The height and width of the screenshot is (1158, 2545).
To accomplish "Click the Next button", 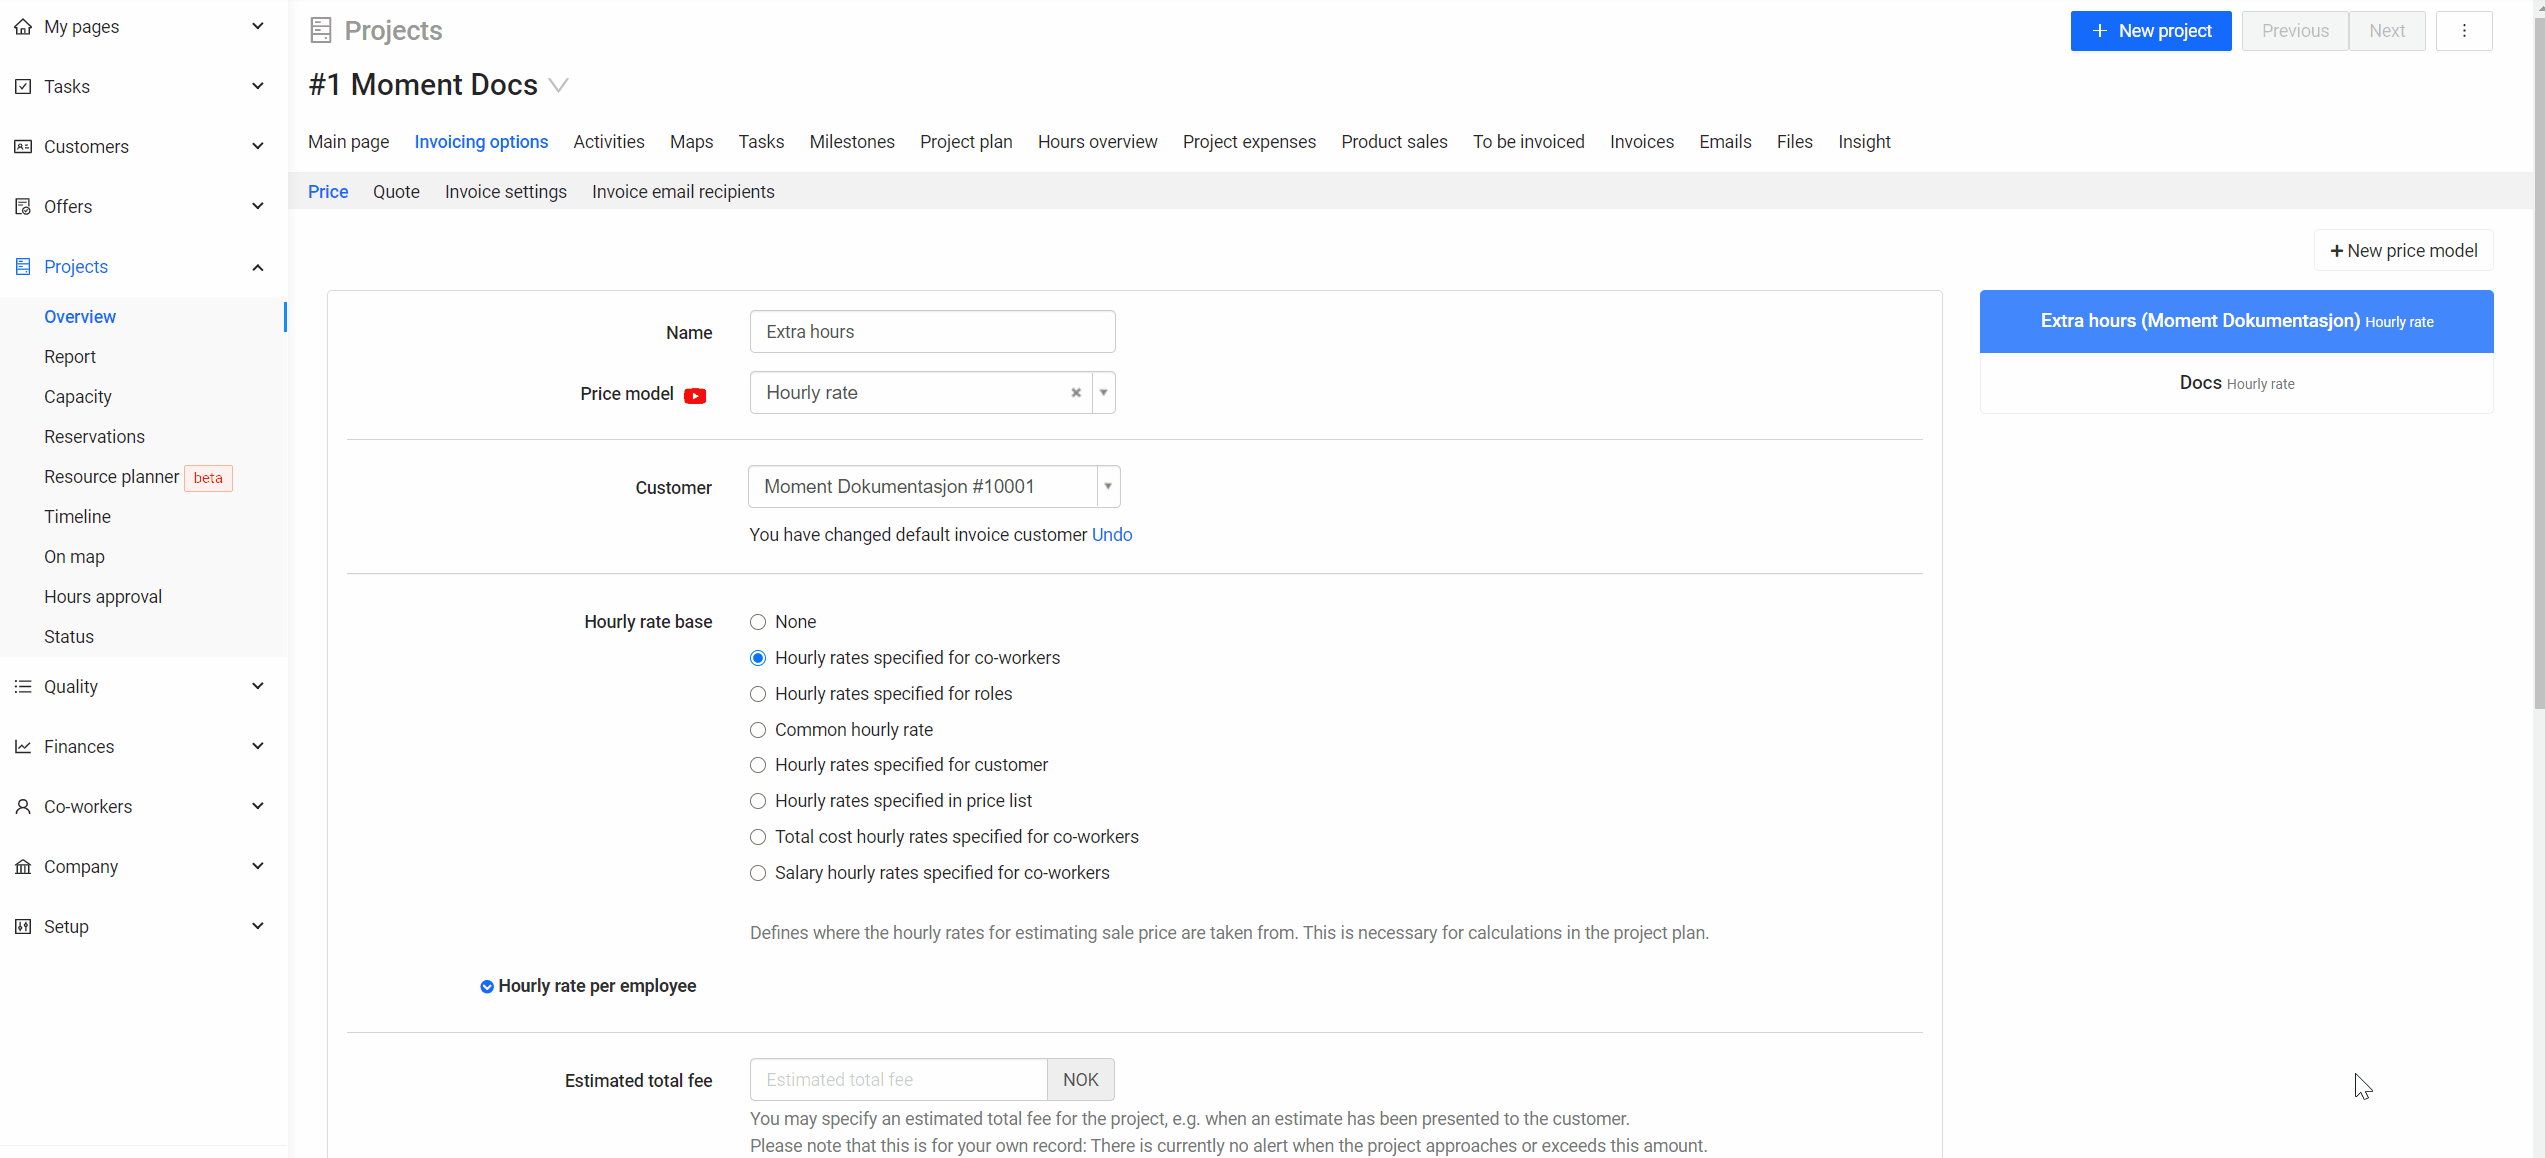I will 2387,31.
